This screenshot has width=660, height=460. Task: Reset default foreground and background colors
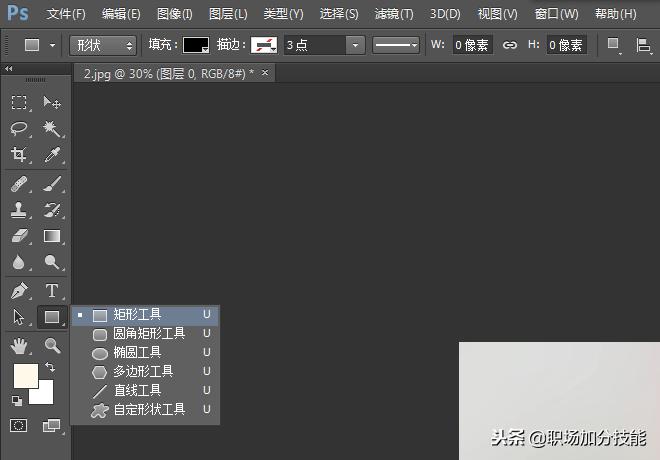coord(17,401)
